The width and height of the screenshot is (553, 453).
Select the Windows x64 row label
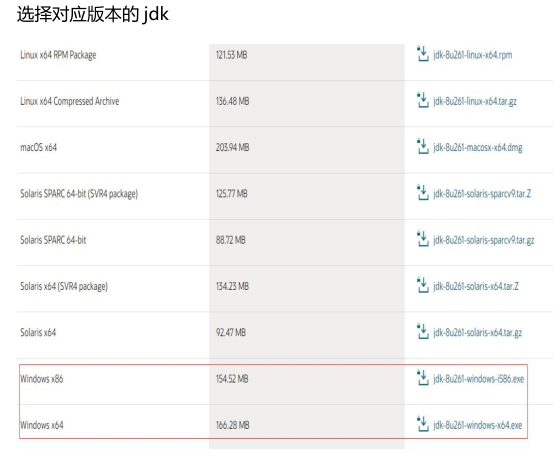pyautogui.click(x=42, y=425)
